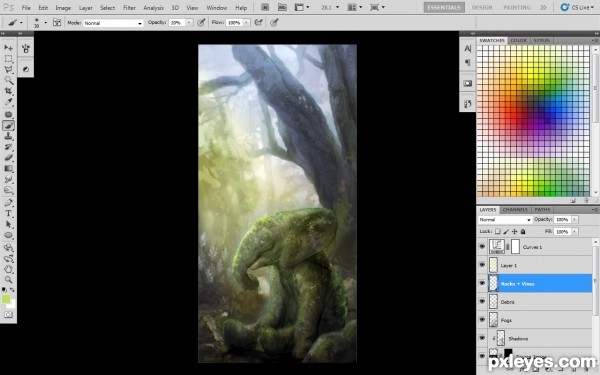Open the Analysis menu
Screen dimensions: 600x375
[153, 8]
